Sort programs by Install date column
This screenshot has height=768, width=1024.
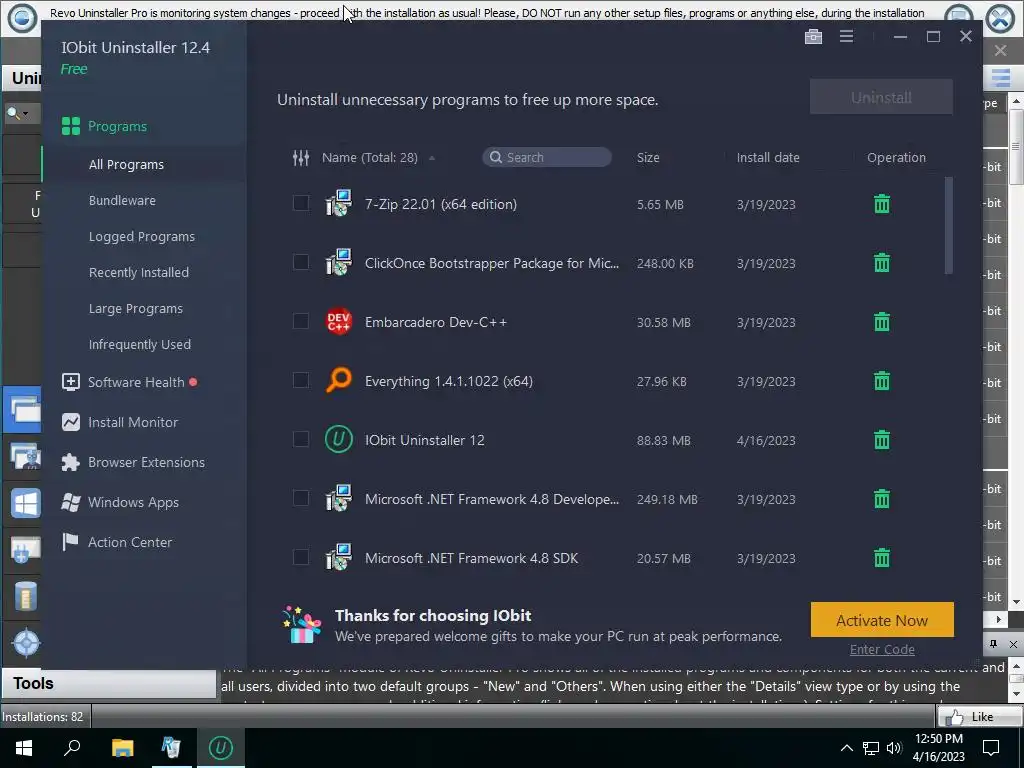click(x=768, y=157)
